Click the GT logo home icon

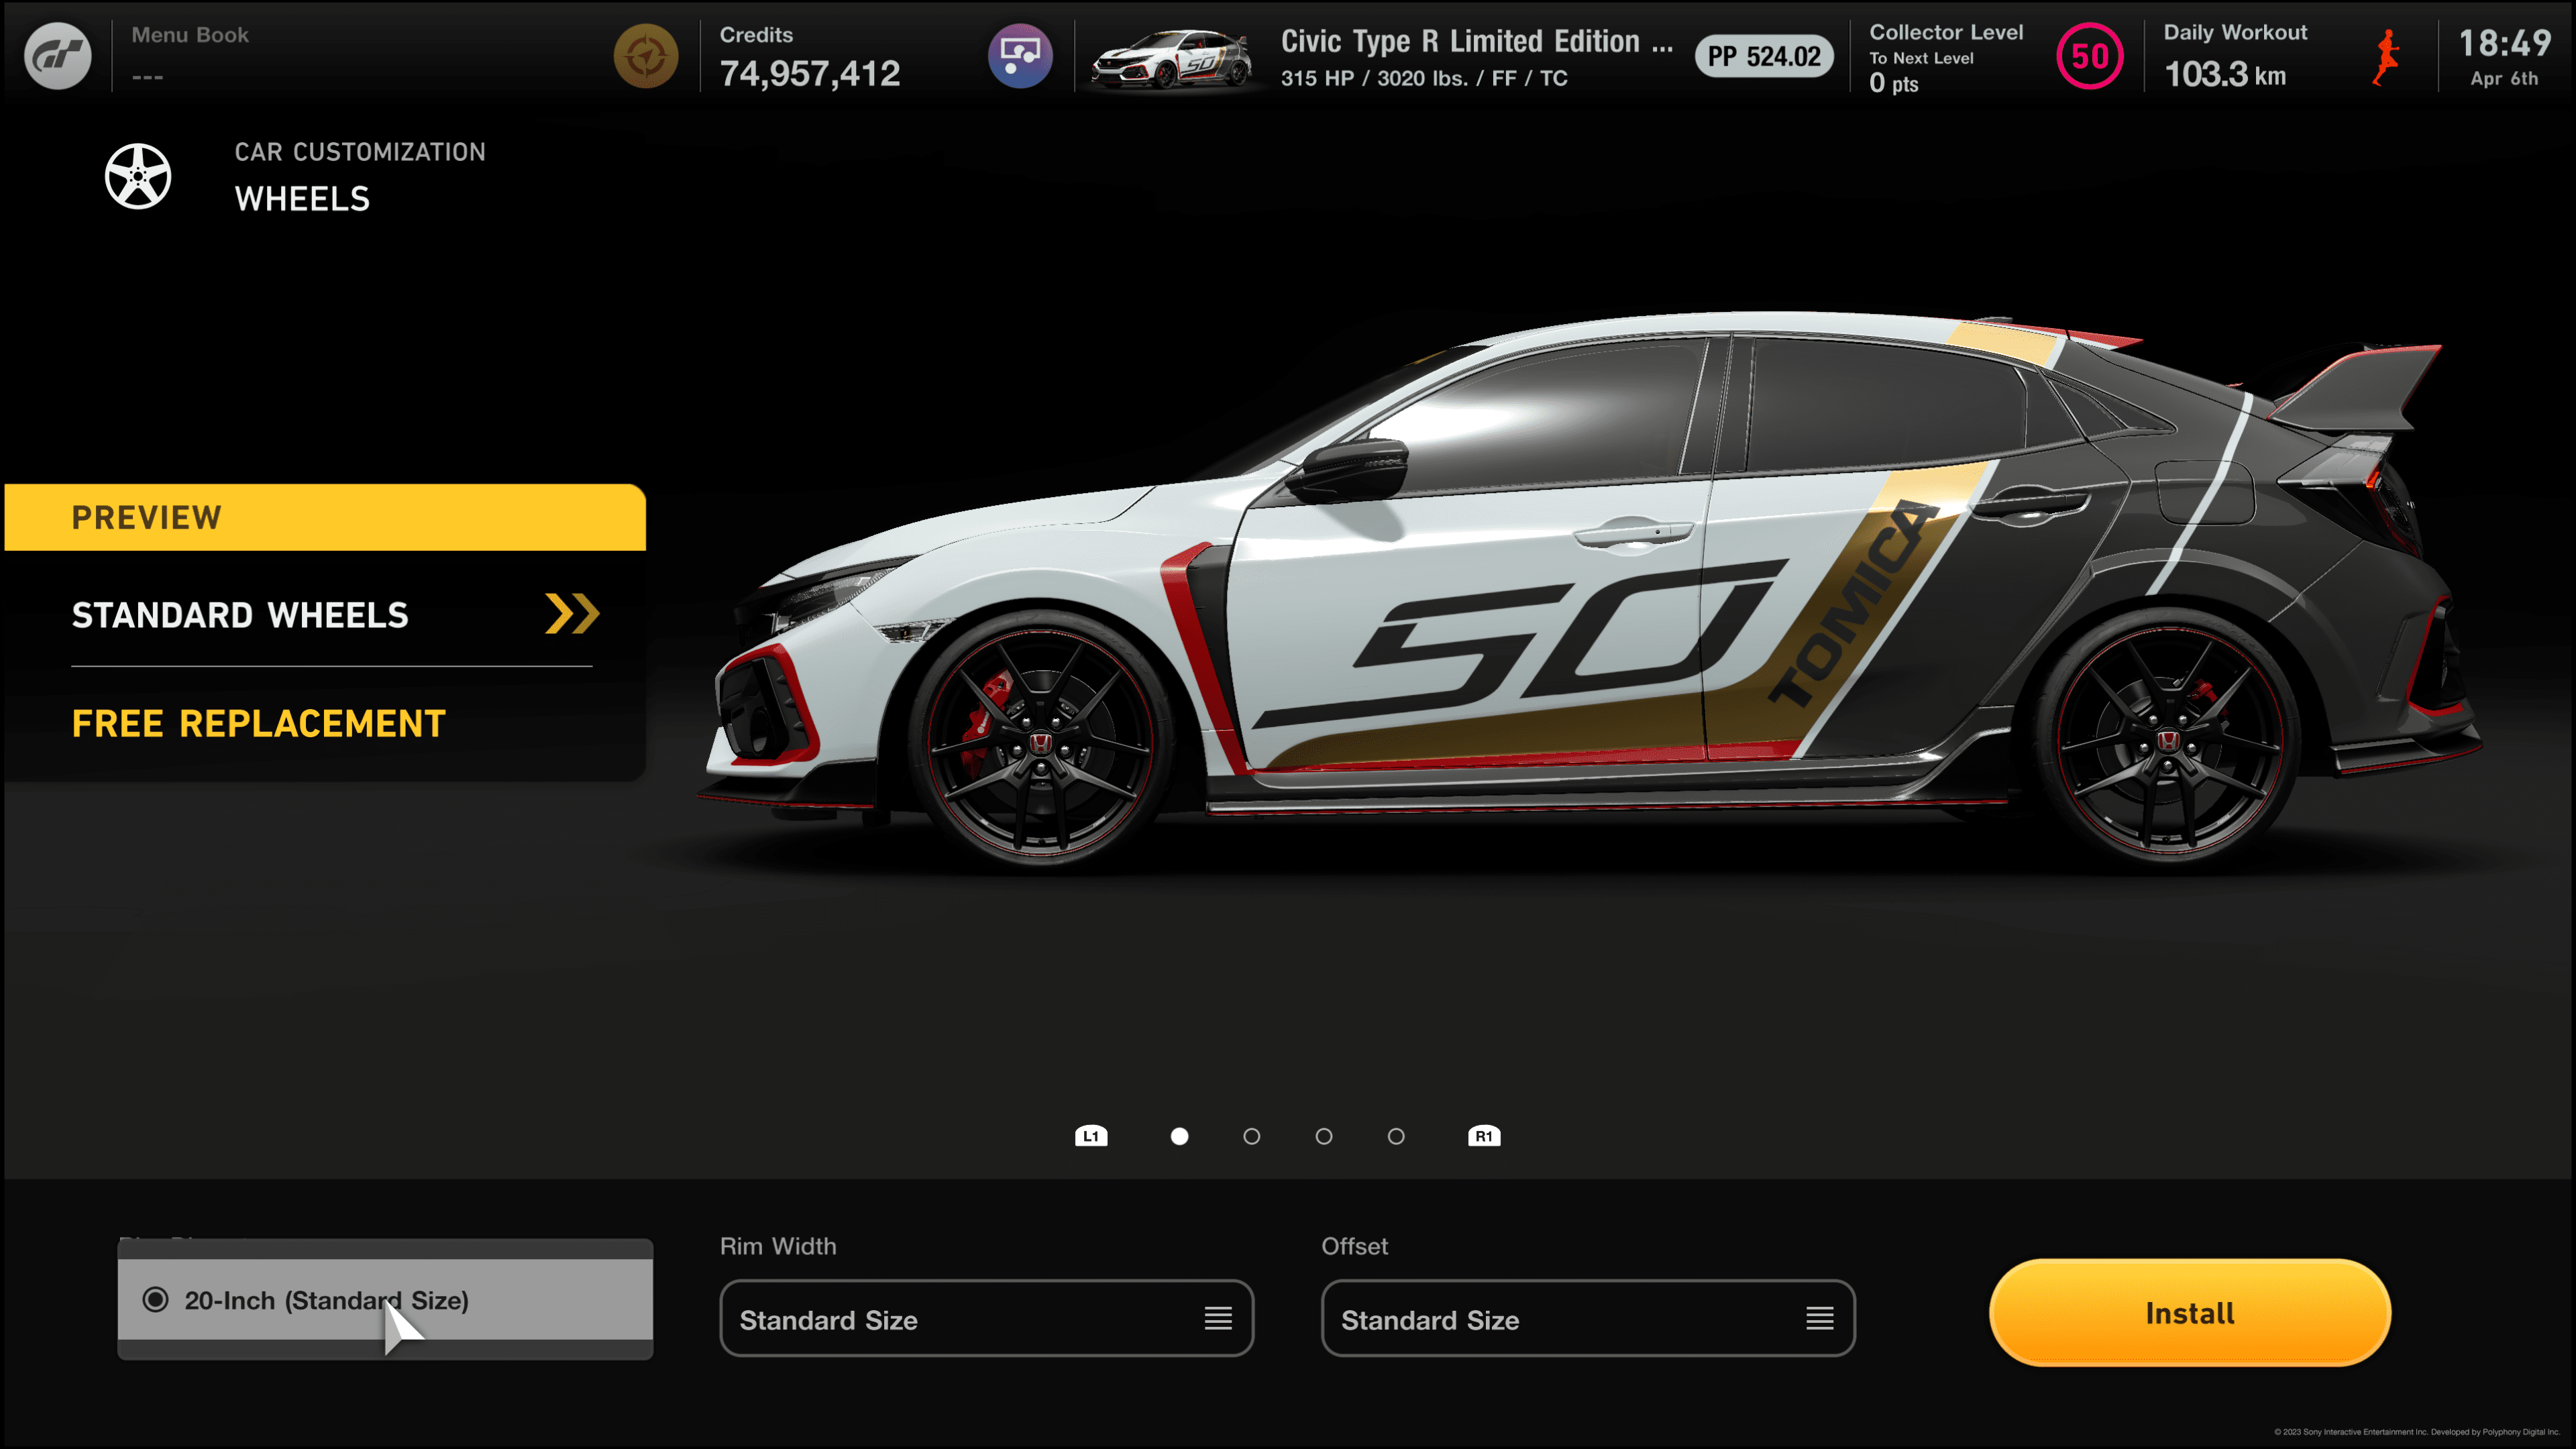click(x=57, y=56)
